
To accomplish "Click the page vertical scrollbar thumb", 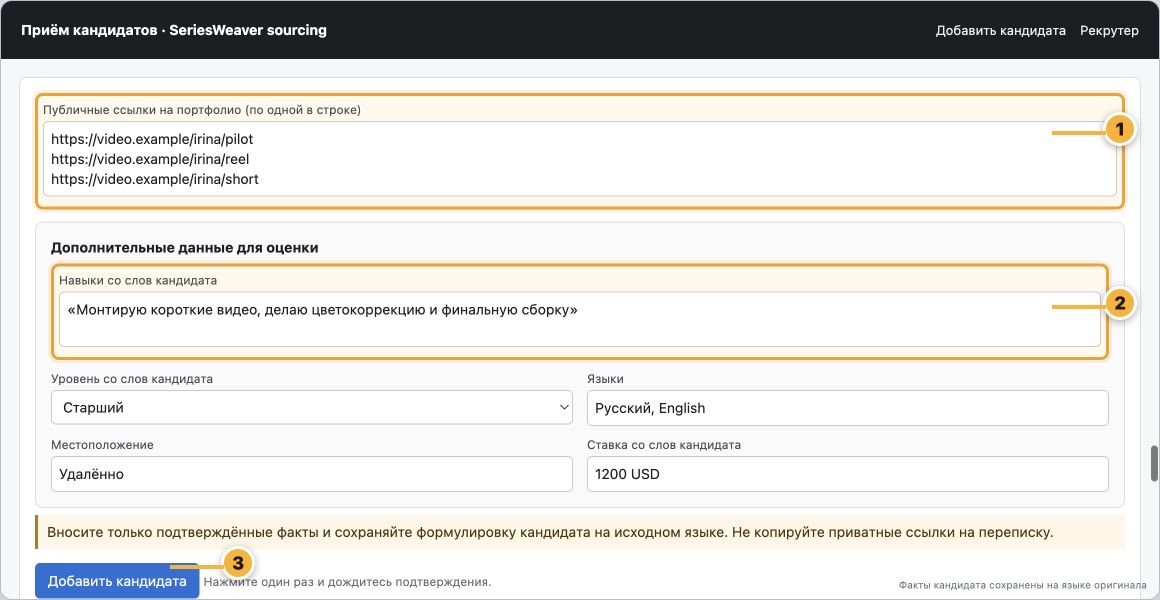I will 1153,463.
